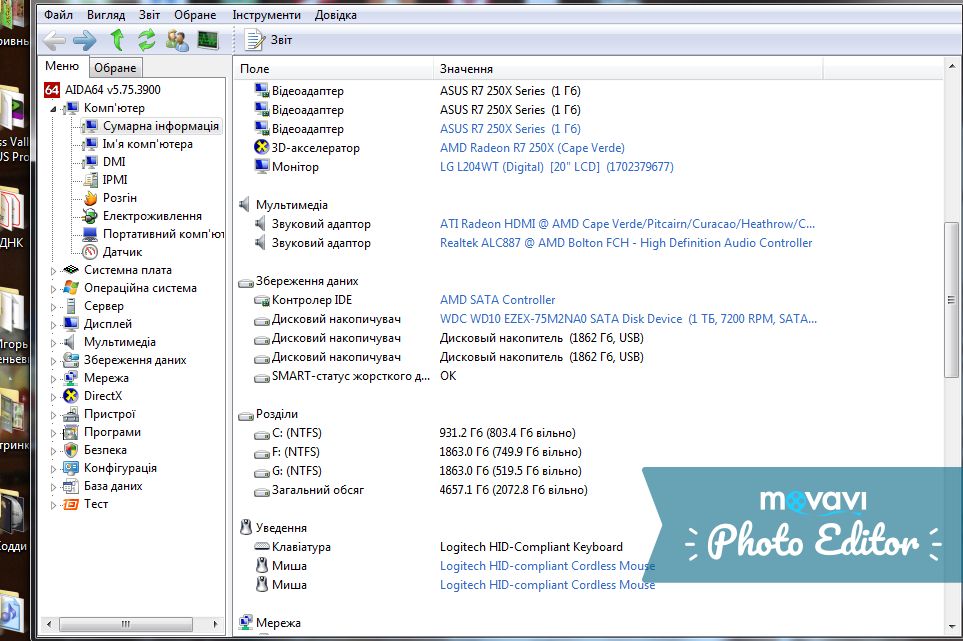The width and height of the screenshot is (963, 641).
Task: Expand the Системна плата node
Action: [x=53, y=271]
